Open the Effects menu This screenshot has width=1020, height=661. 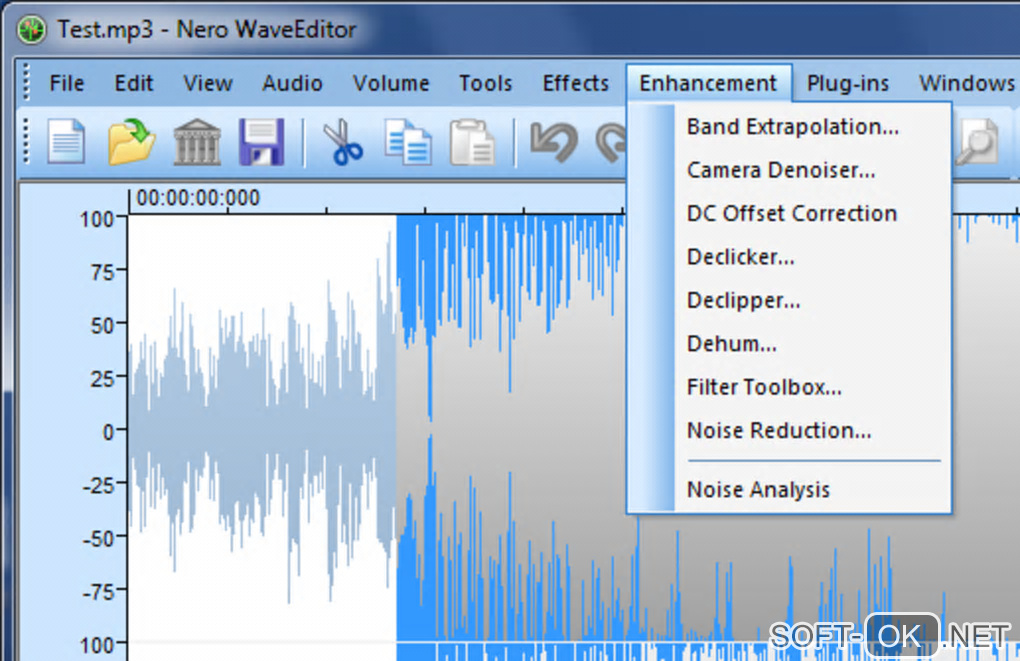[576, 83]
